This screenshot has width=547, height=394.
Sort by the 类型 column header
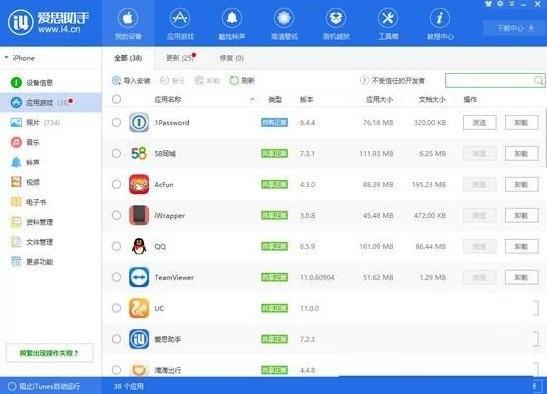[x=275, y=100]
